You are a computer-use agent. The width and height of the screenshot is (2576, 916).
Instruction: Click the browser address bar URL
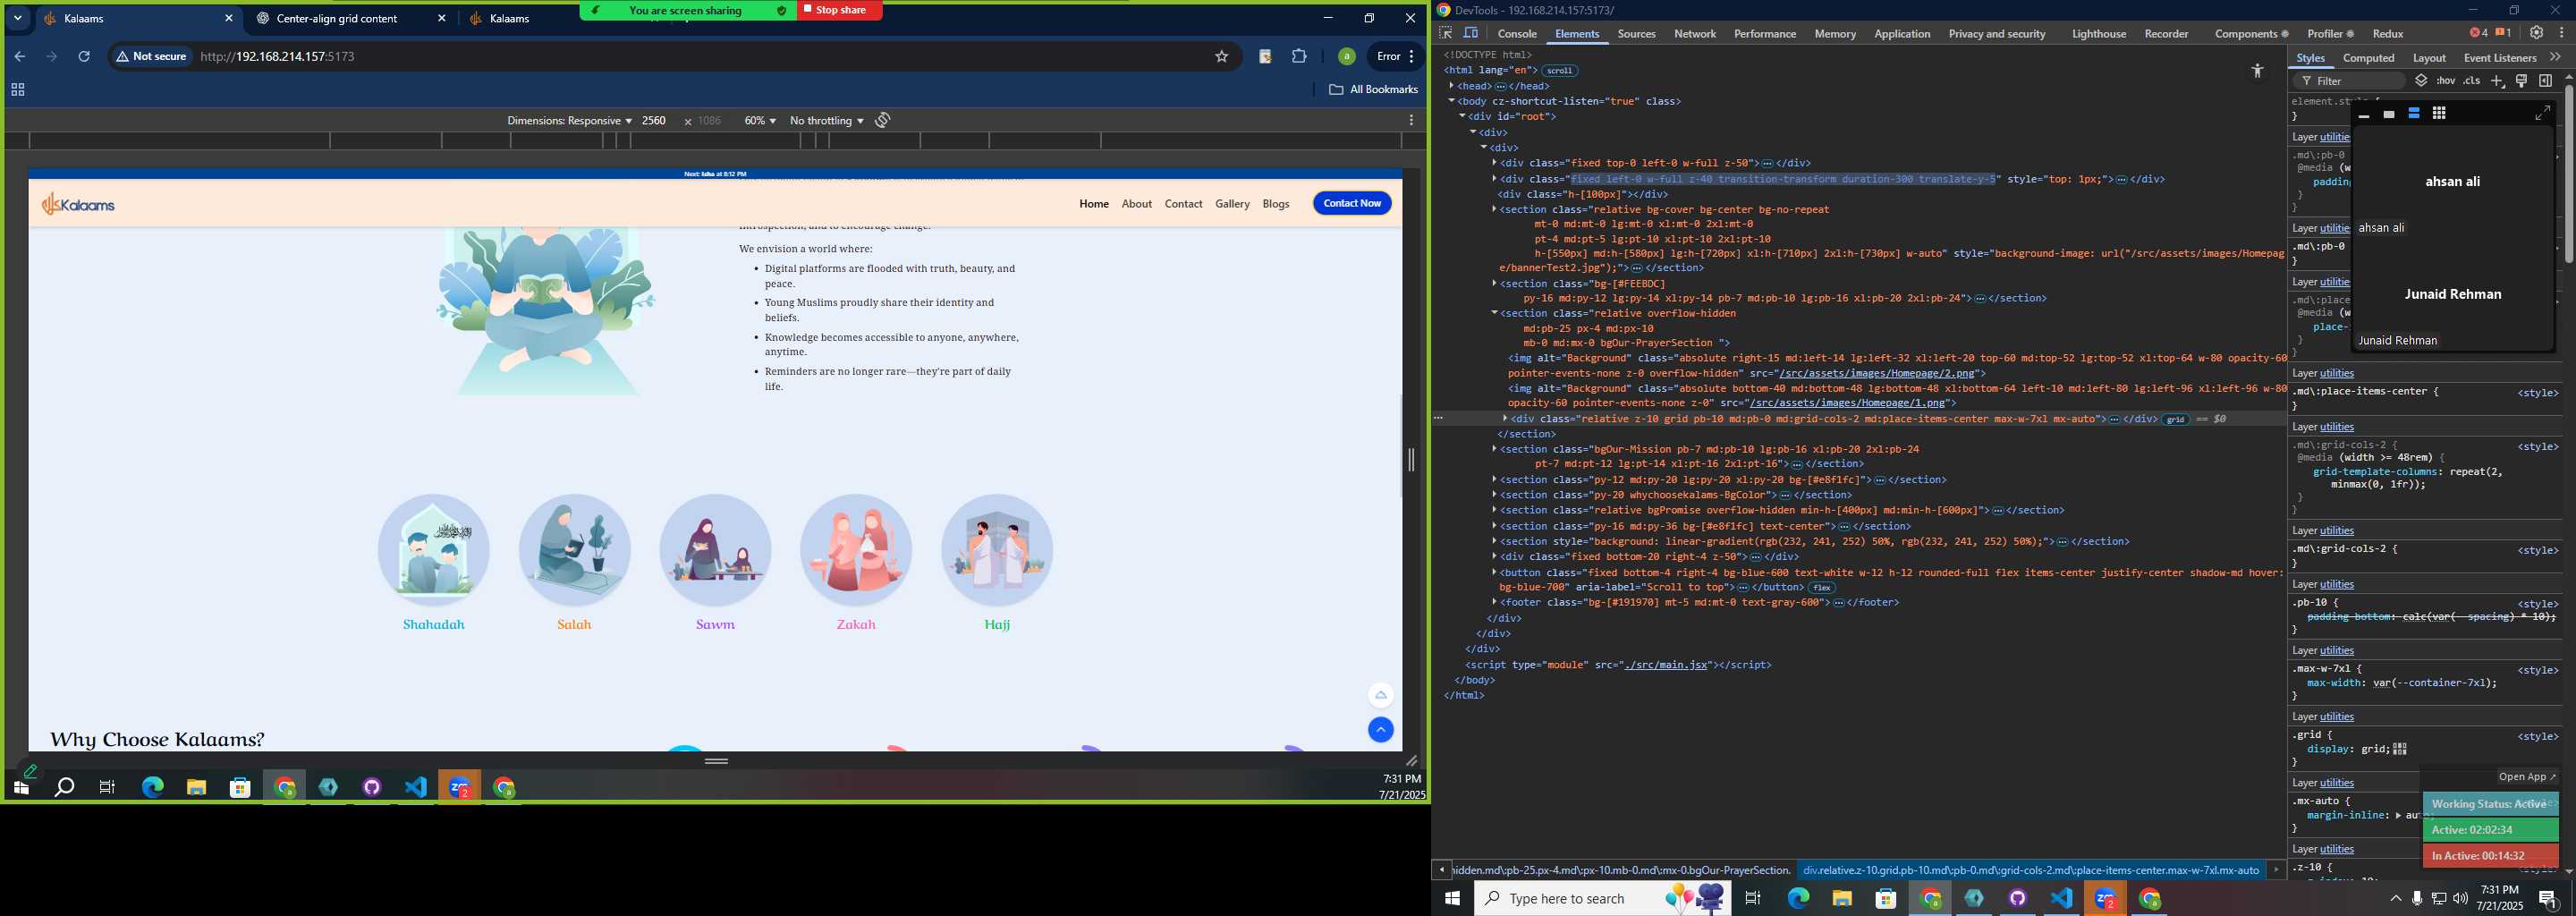[x=278, y=57]
